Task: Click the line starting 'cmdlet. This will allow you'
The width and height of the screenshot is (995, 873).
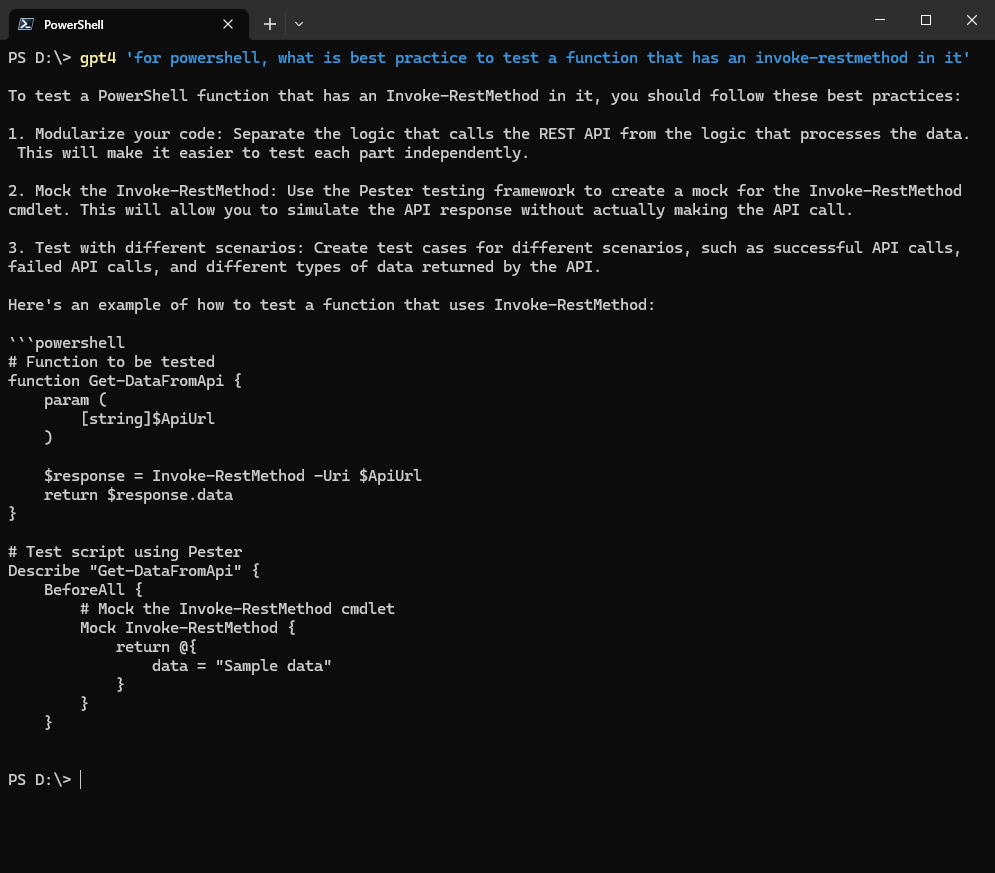Action: 430,210
